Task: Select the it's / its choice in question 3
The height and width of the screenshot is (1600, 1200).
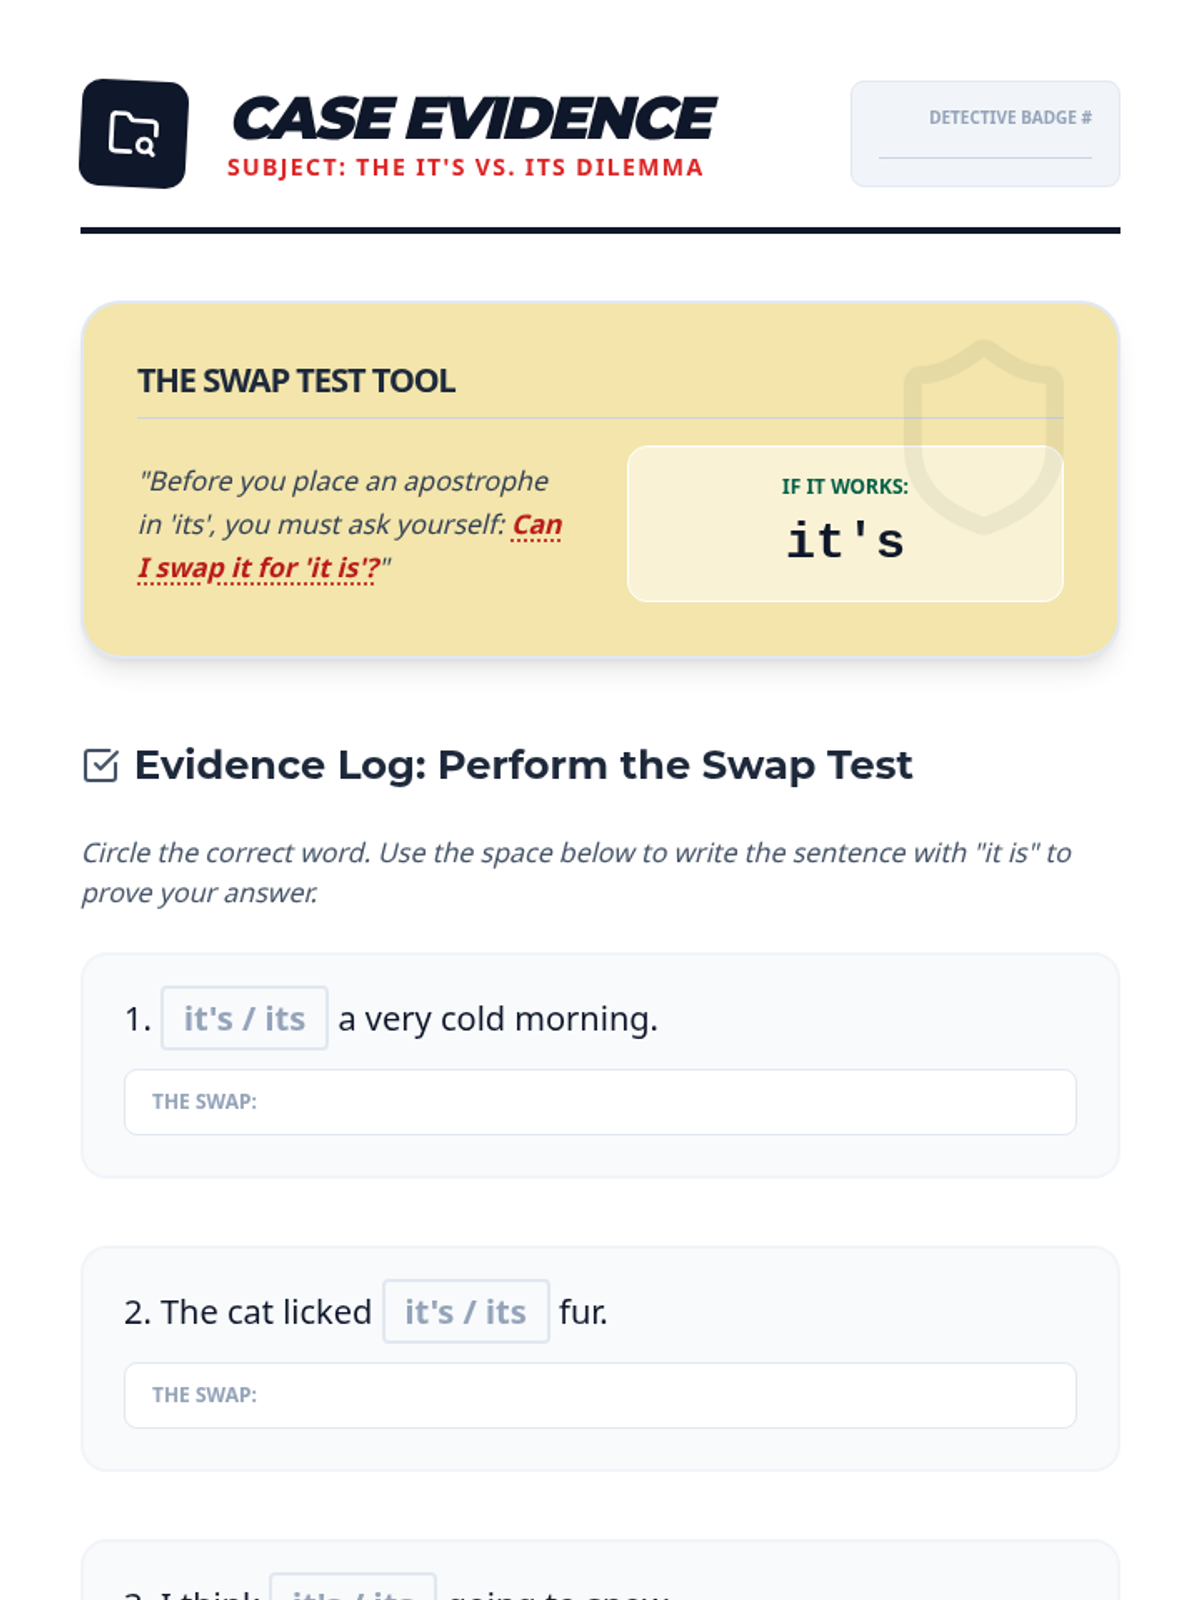Action: (353, 1587)
